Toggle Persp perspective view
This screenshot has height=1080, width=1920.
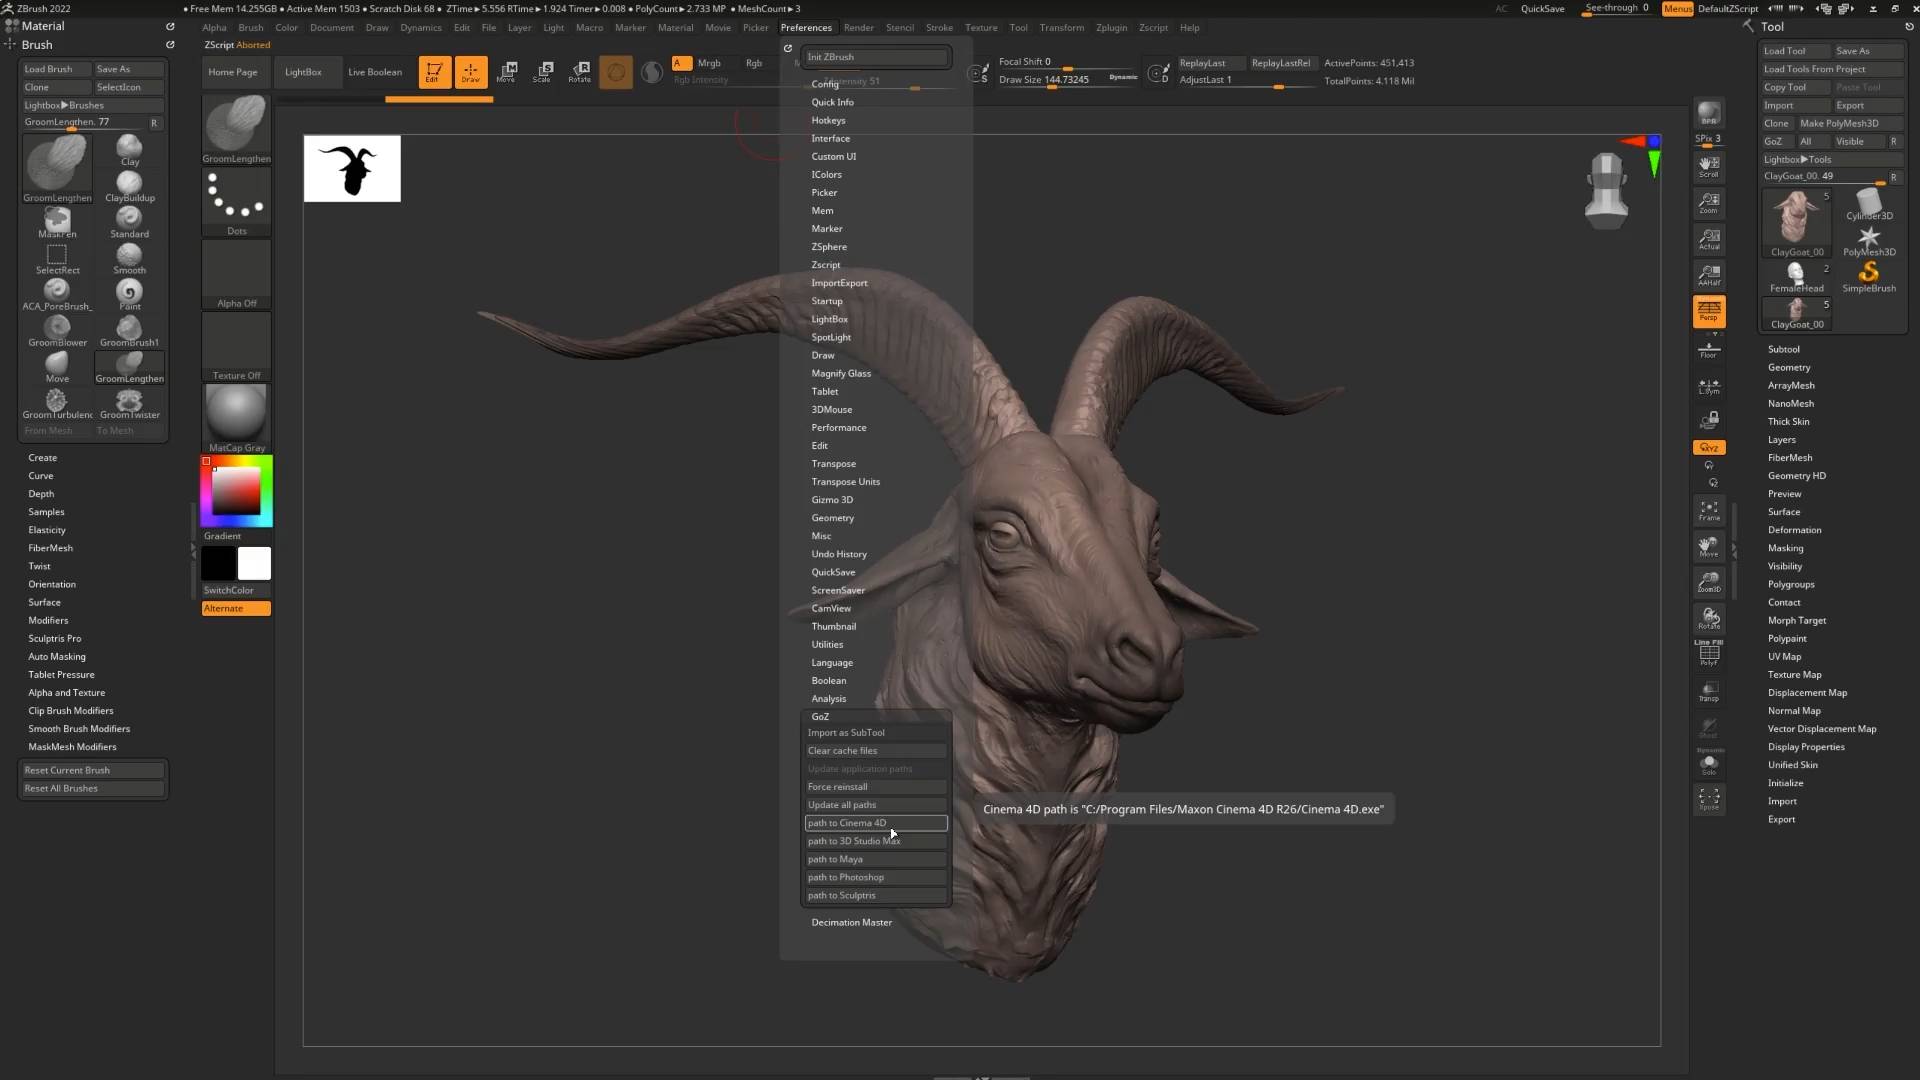point(1708,311)
